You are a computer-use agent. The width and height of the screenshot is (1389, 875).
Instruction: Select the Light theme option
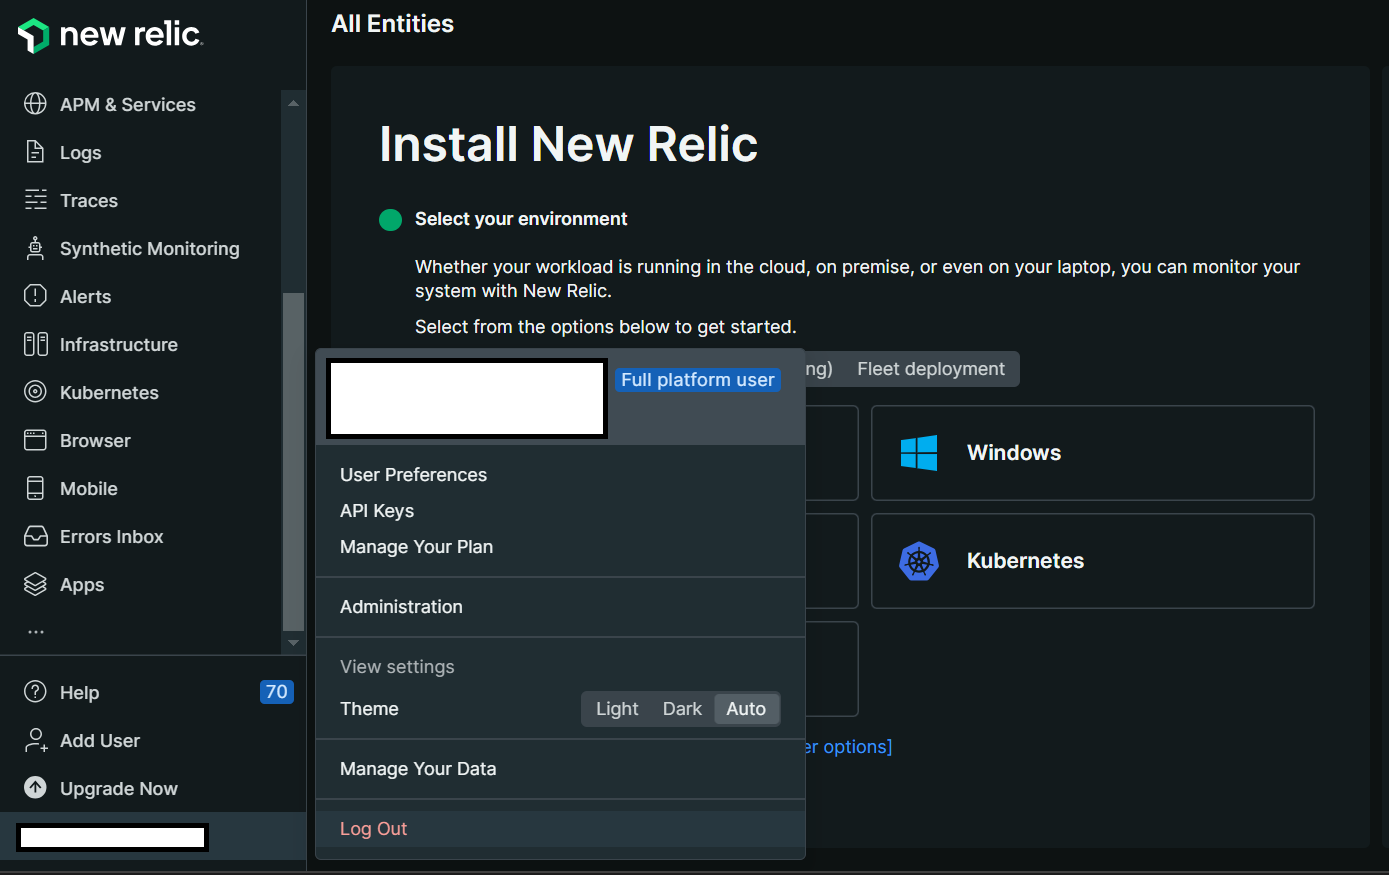(x=617, y=709)
